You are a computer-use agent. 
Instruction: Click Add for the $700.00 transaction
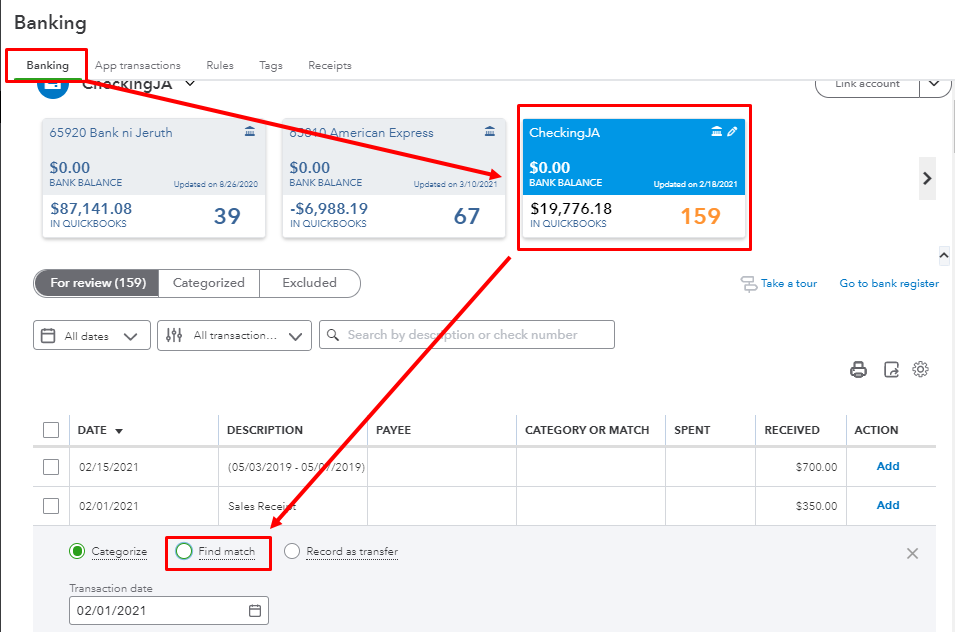pos(888,466)
